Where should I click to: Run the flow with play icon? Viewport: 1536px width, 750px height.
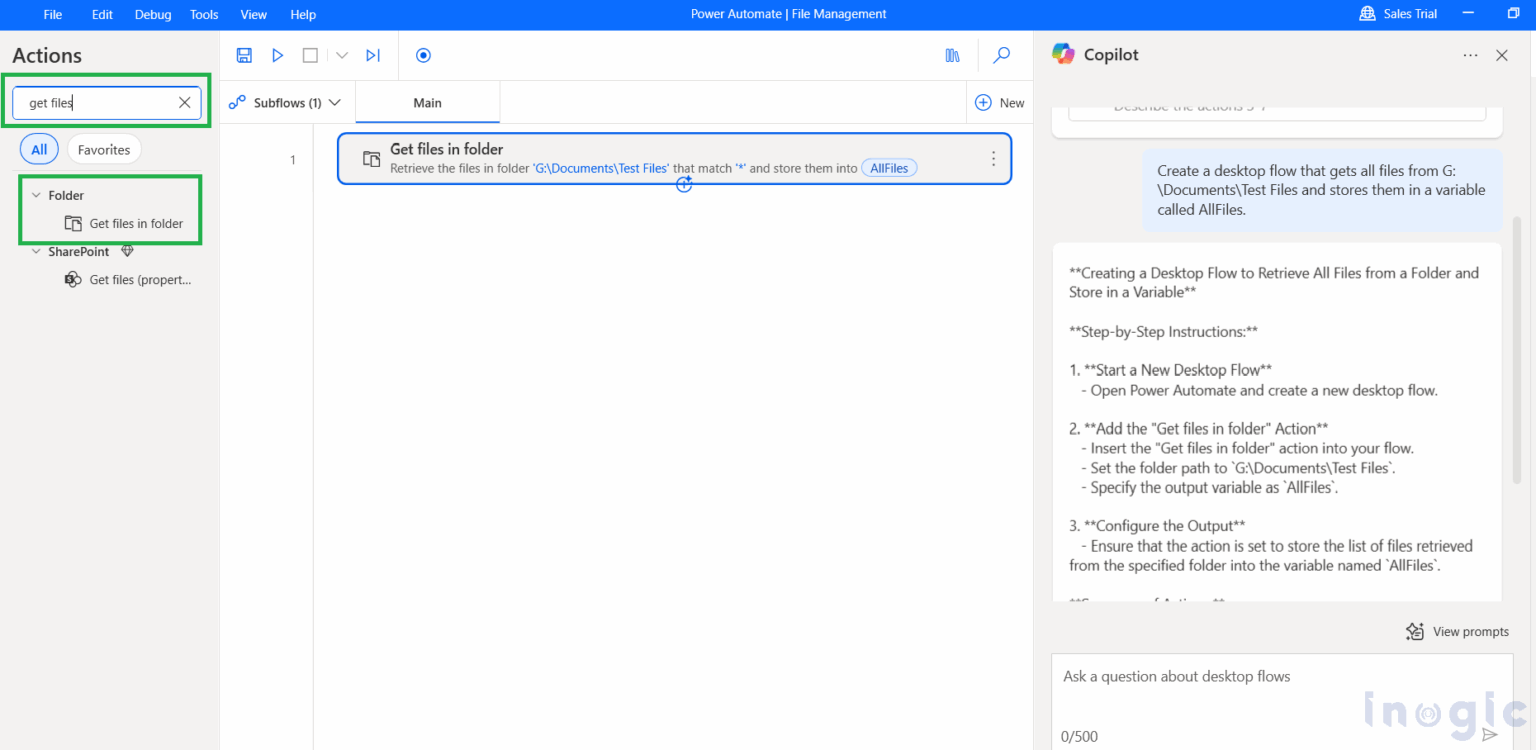pos(278,56)
